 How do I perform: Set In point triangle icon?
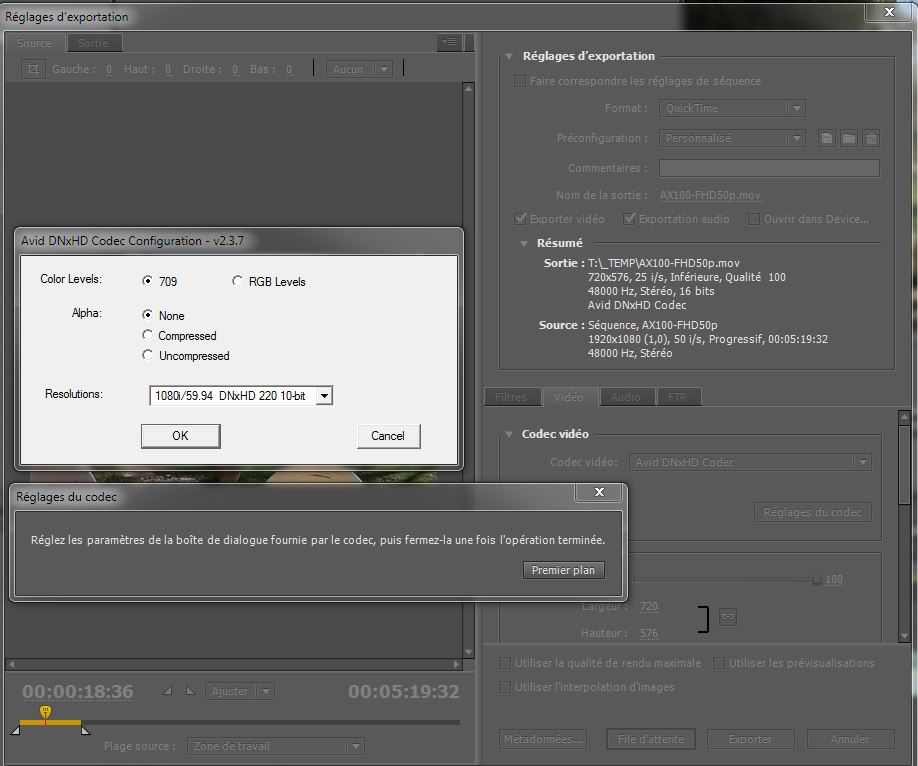(168, 691)
